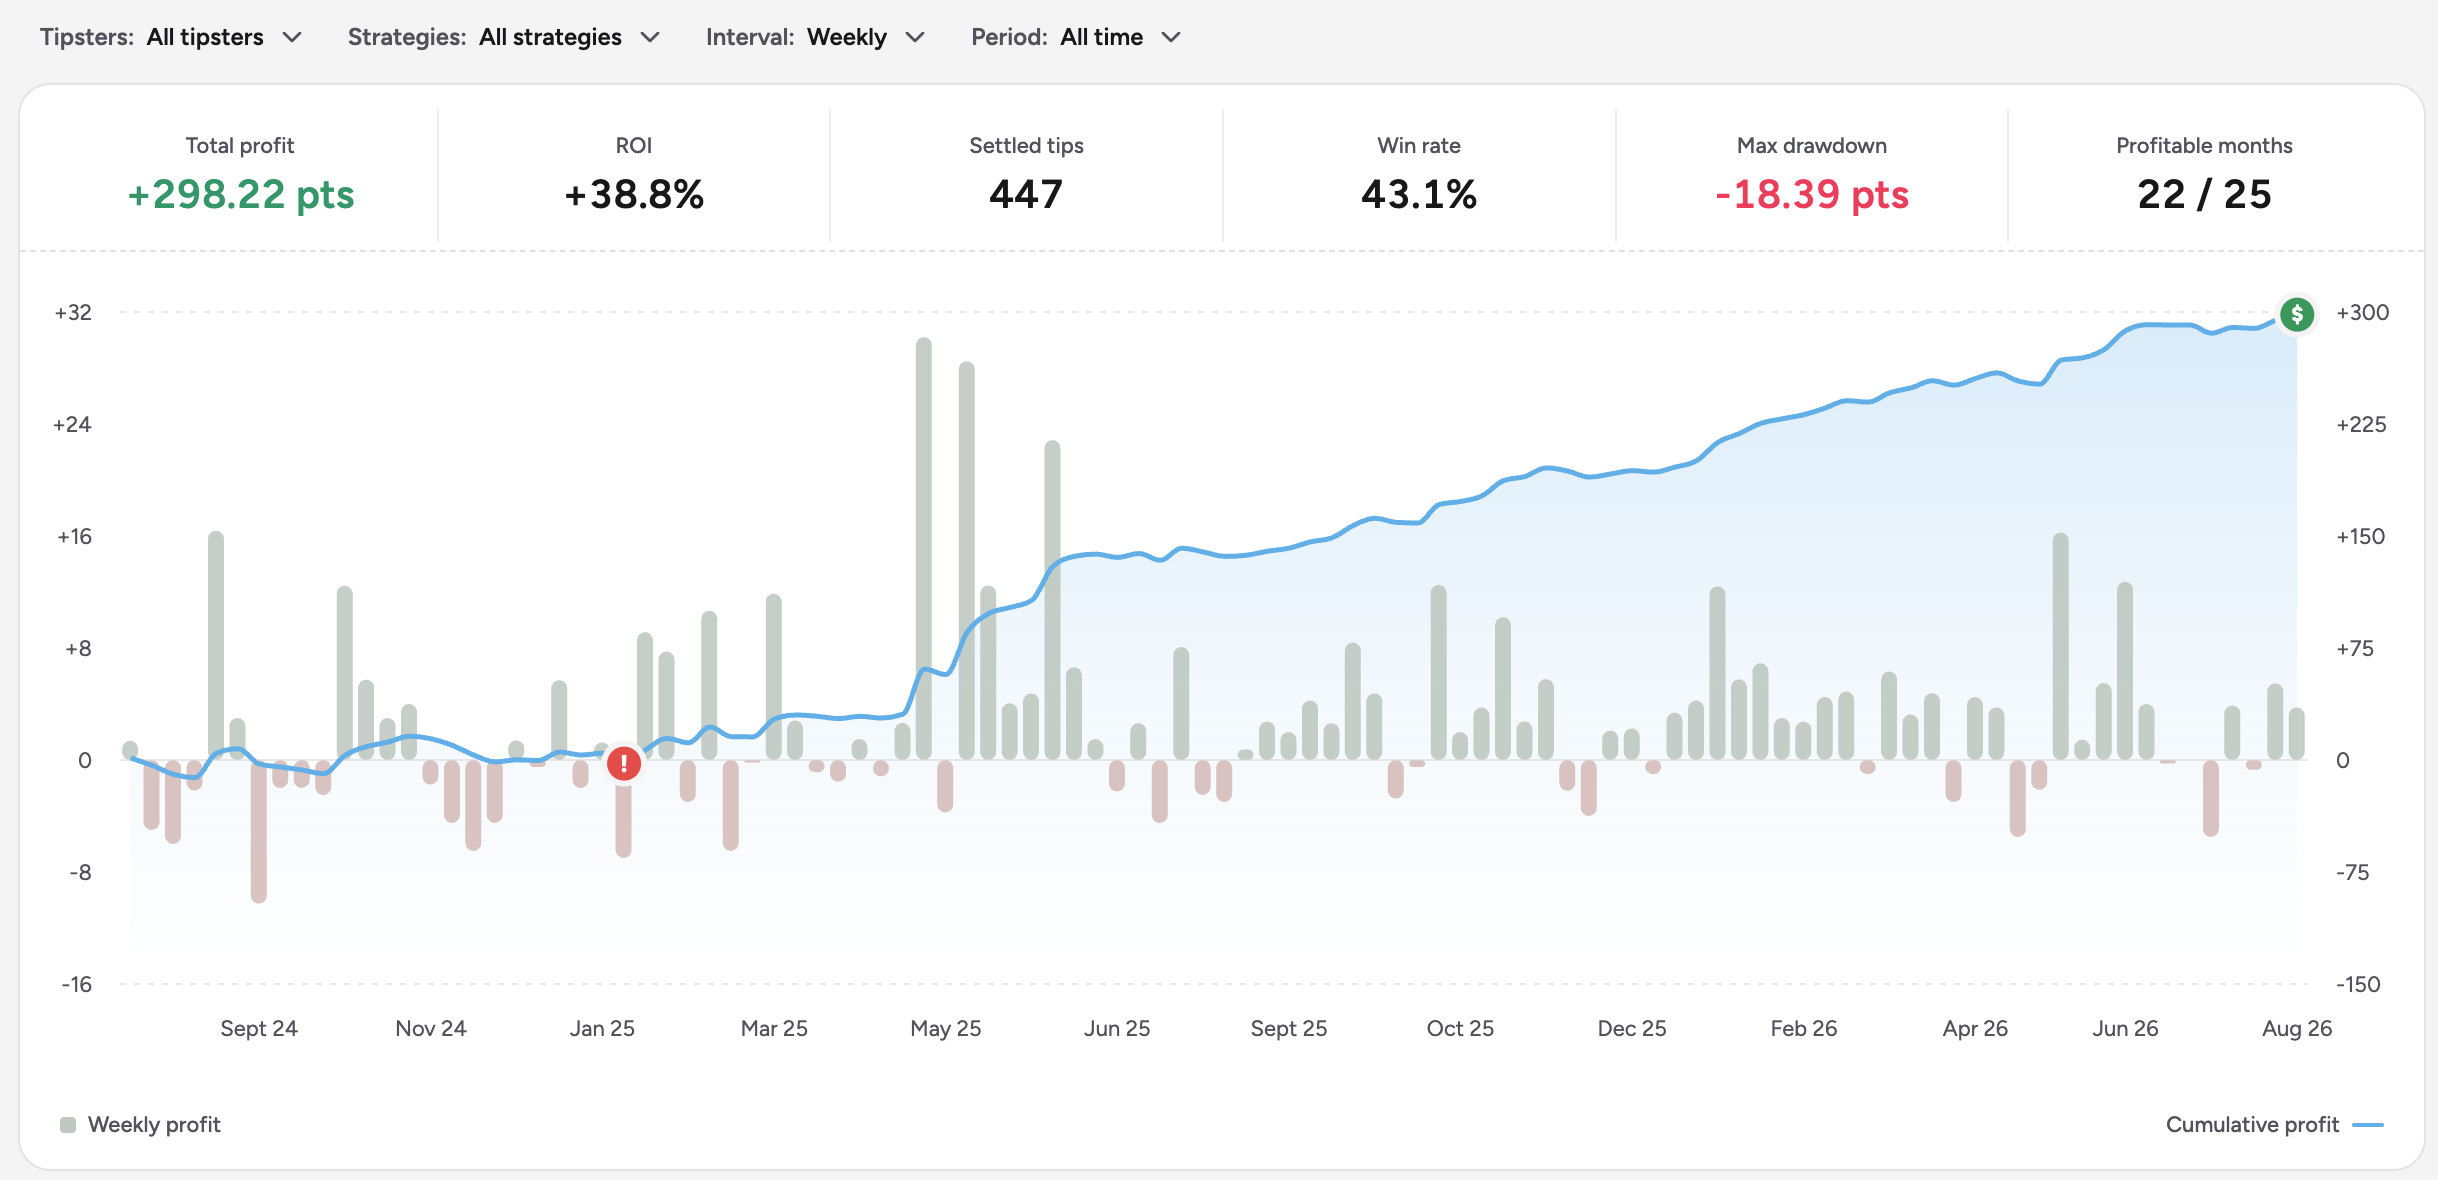Screen dimensions: 2438x1180
Task: Click the "Jan 25" axis label
Action: [602, 1028]
